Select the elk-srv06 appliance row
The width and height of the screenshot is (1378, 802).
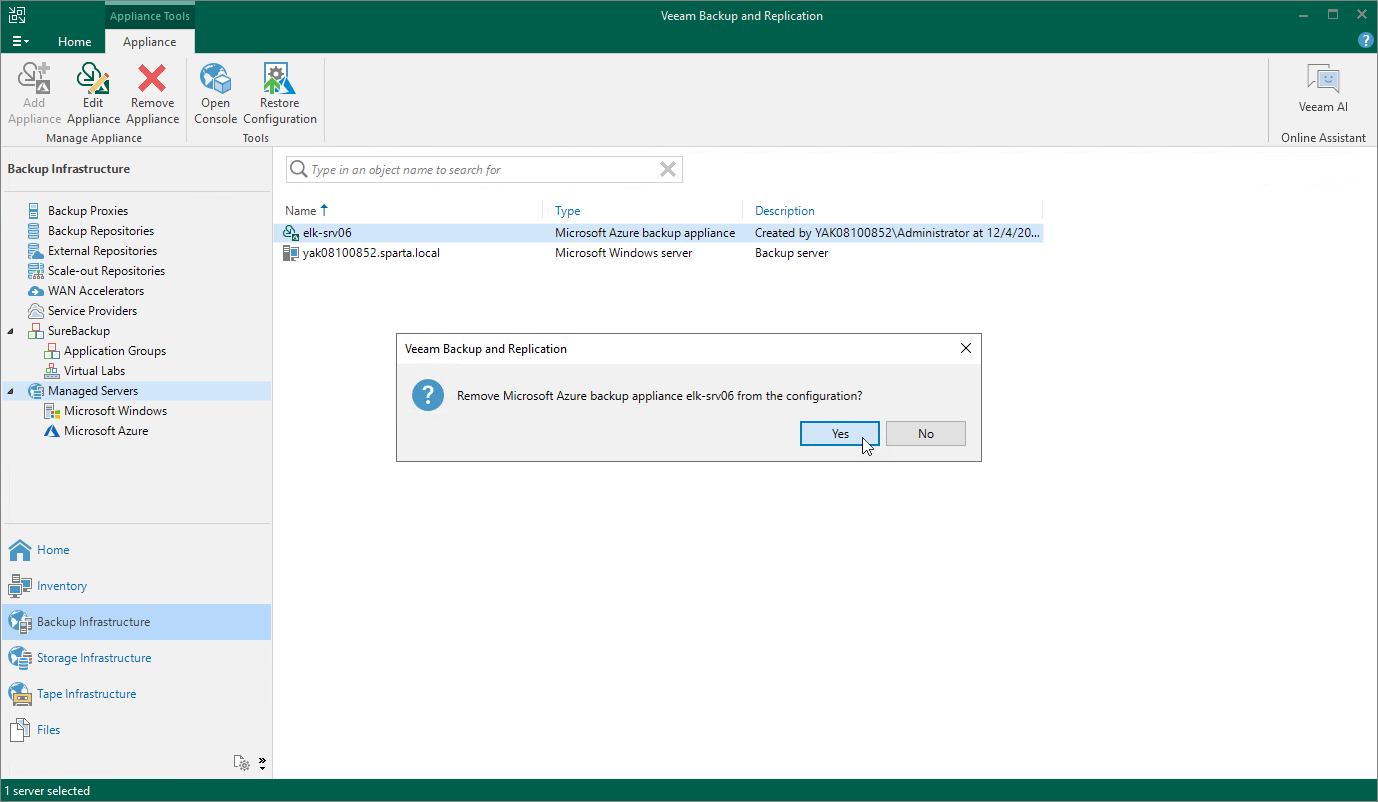pyautogui.click(x=659, y=233)
